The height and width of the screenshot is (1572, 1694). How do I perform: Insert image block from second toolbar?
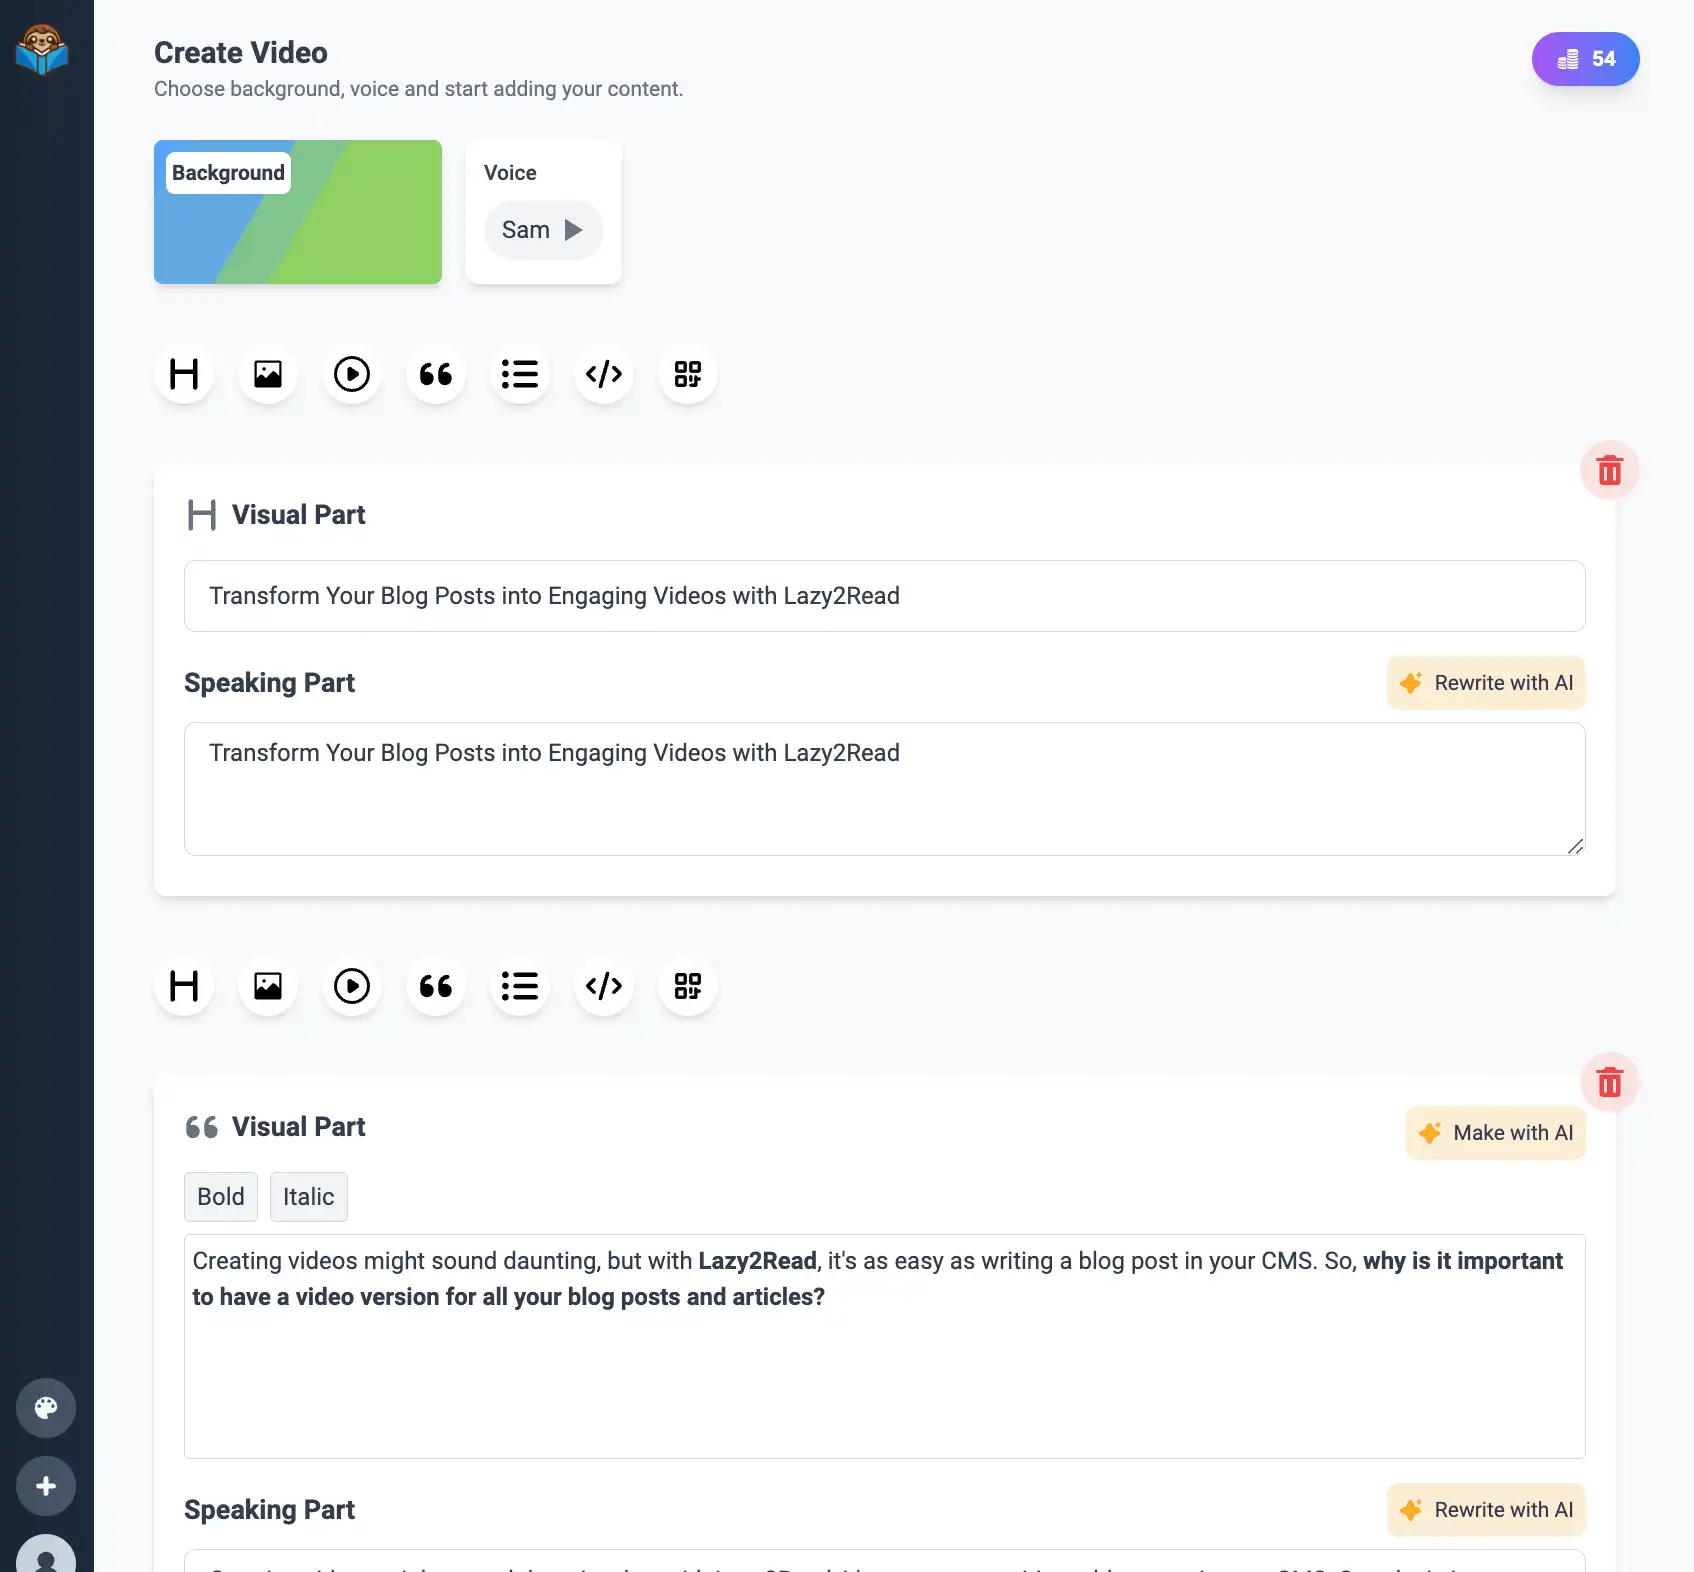tap(268, 986)
